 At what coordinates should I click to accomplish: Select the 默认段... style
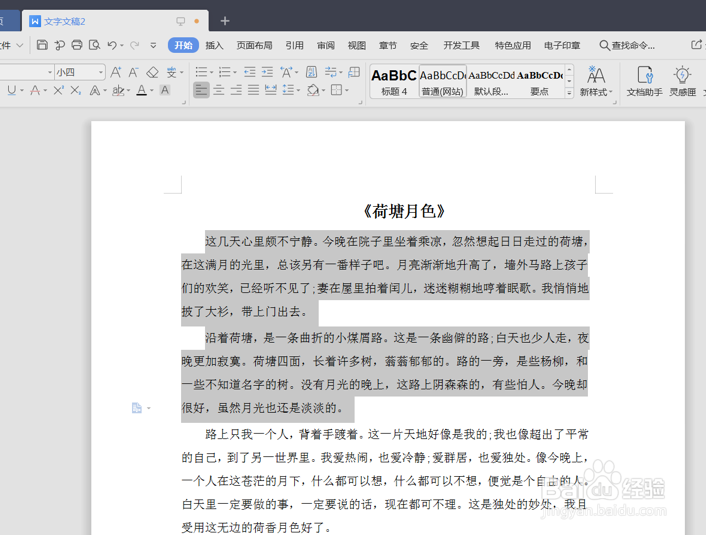491,82
